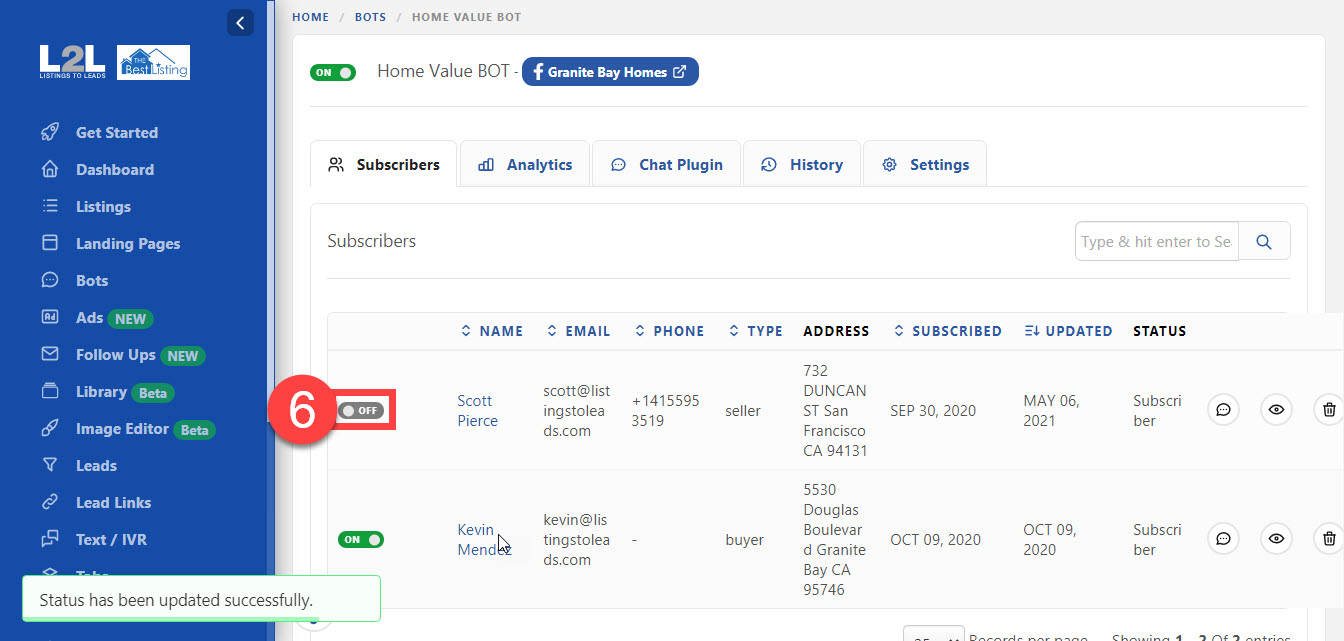Viewport: 1344px width, 641px height.
Task: Click the Leads funnel icon
Action: (50, 465)
